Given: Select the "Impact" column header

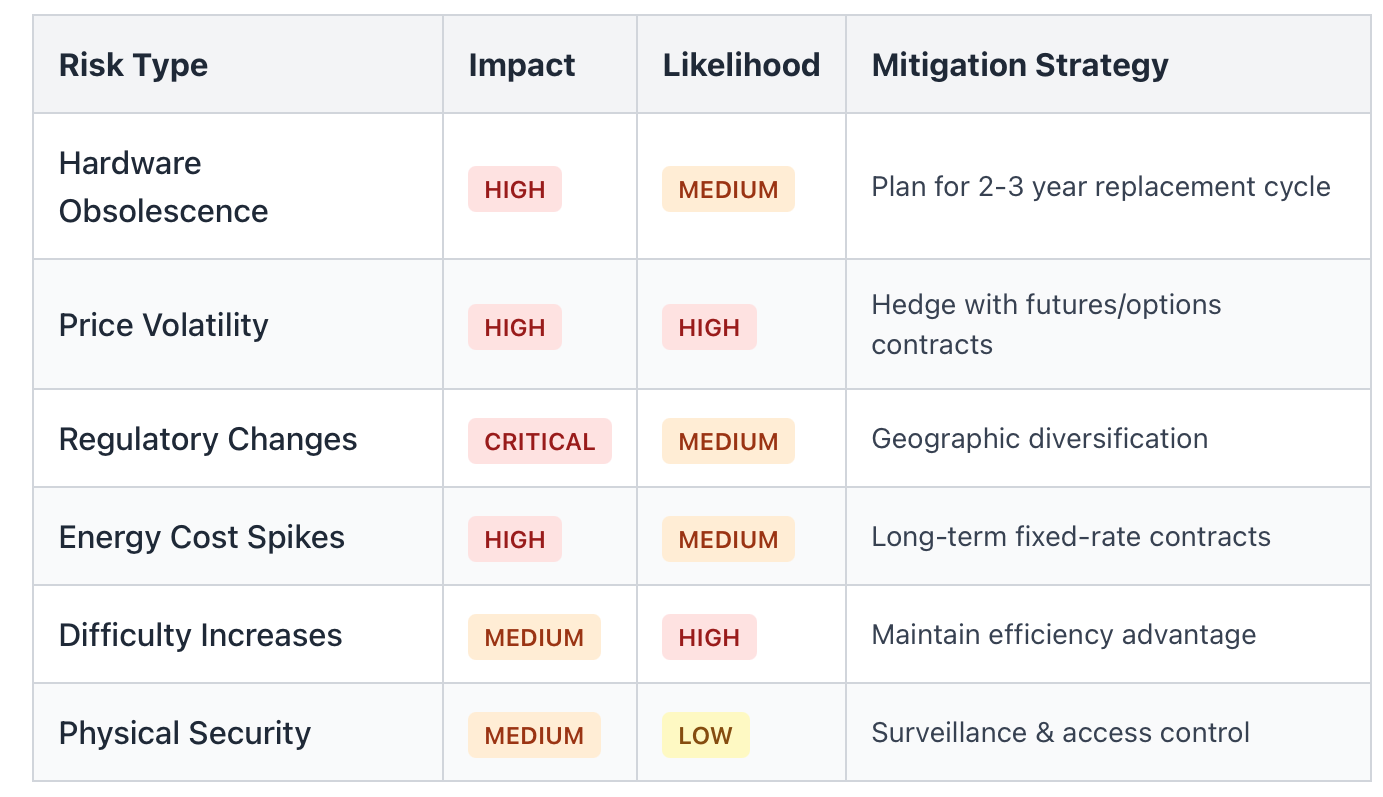Looking at the screenshot, I should 521,66.
